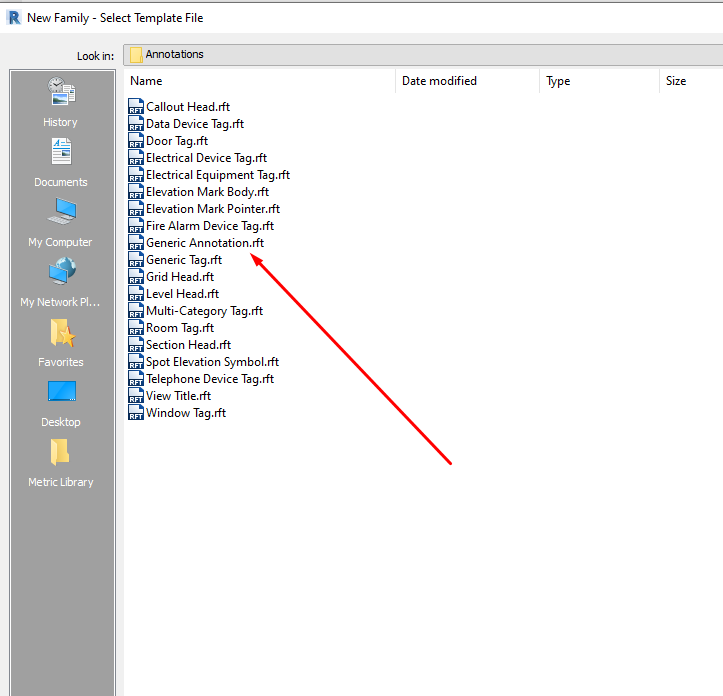Image resolution: width=723 pixels, height=696 pixels.
Task: Click the RFT icon of Data Device Tag.rft
Action: click(x=136, y=124)
